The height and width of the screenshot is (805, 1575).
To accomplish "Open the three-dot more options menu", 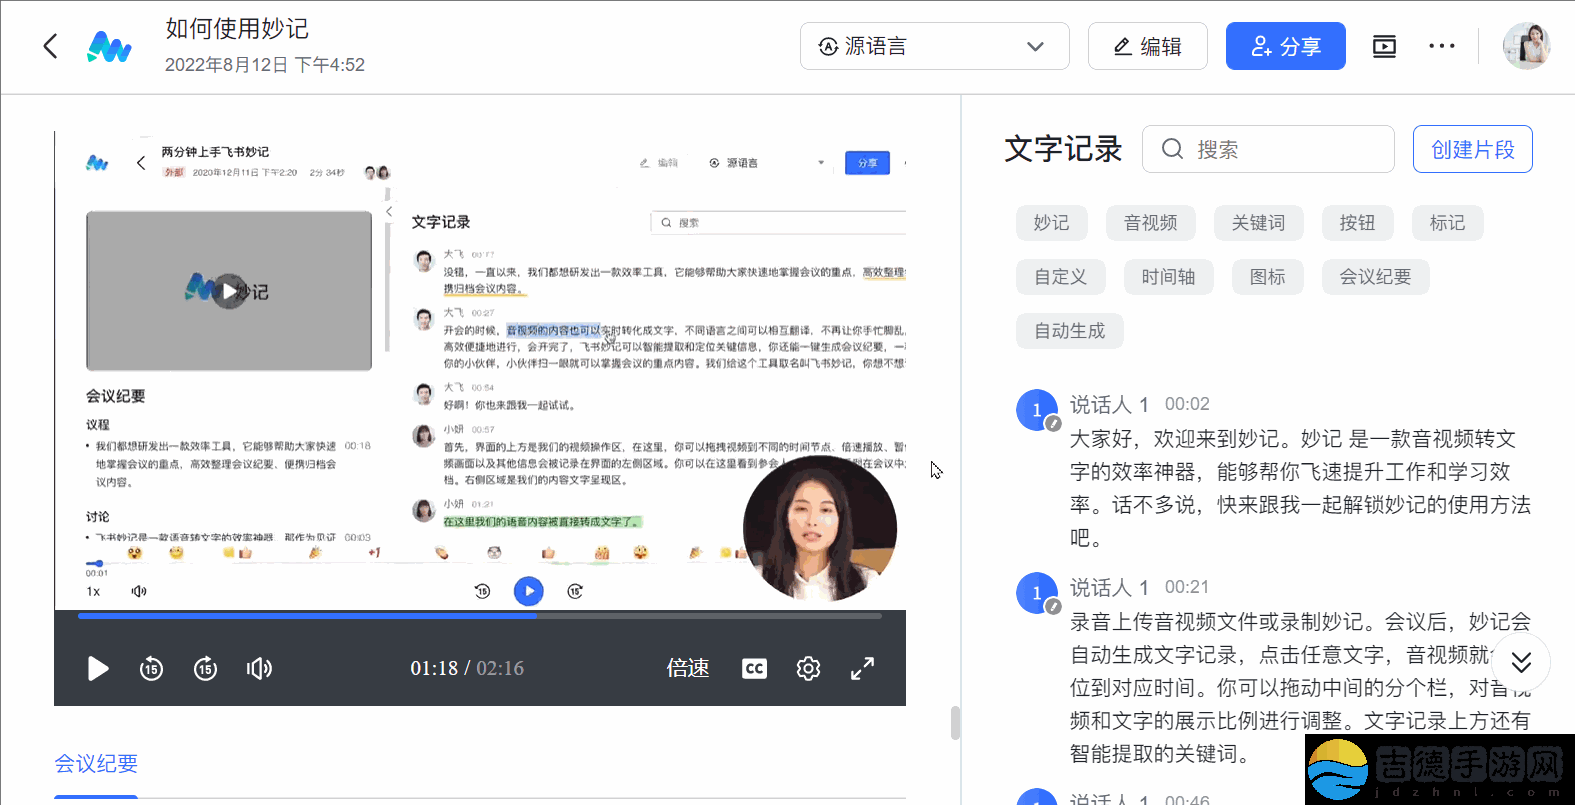I will (x=1441, y=46).
